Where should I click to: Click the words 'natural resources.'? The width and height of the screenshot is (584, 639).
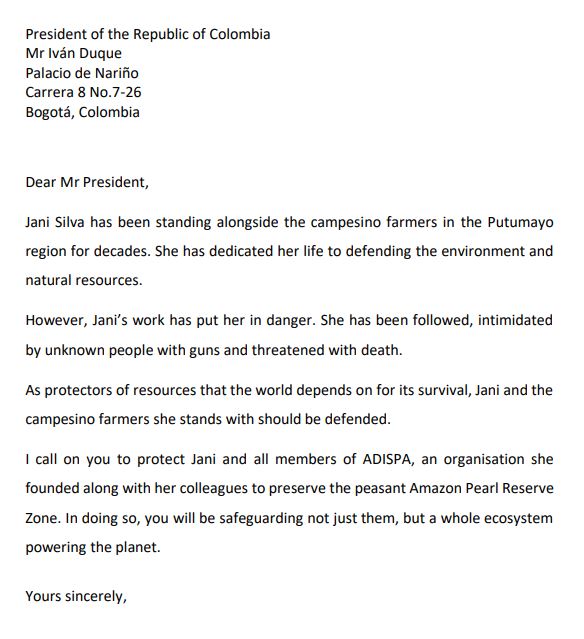click(84, 280)
